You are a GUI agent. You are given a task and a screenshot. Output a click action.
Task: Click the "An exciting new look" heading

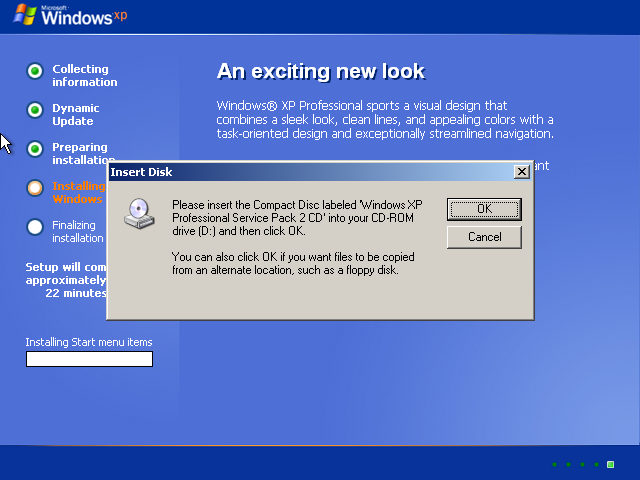pos(320,72)
